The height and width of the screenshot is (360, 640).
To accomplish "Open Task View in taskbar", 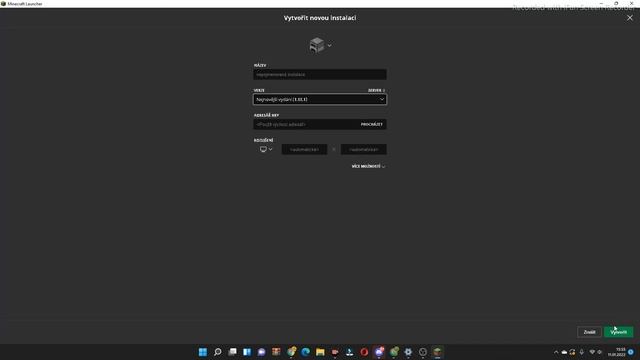I will 232,352.
